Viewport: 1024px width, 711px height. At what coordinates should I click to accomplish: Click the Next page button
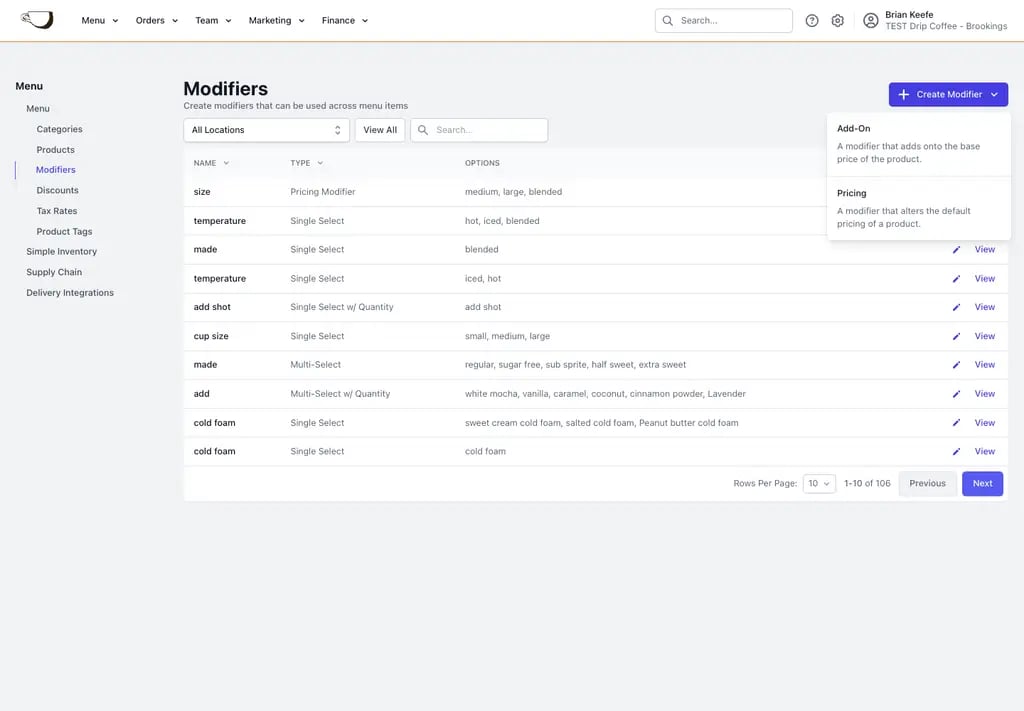[x=982, y=484]
